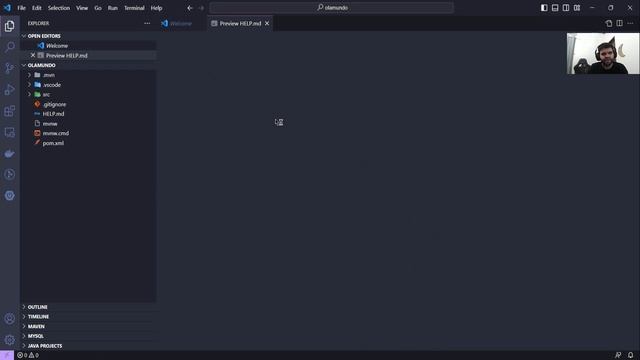Open the Selection menu
This screenshot has height=360, width=640.
coord(59,8)
